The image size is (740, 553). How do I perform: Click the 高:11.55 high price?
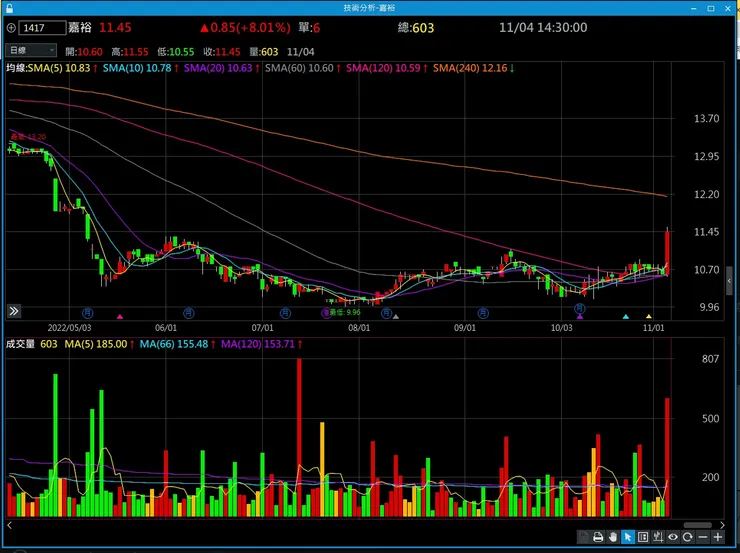pyautogui.click(x=130, y=52)
